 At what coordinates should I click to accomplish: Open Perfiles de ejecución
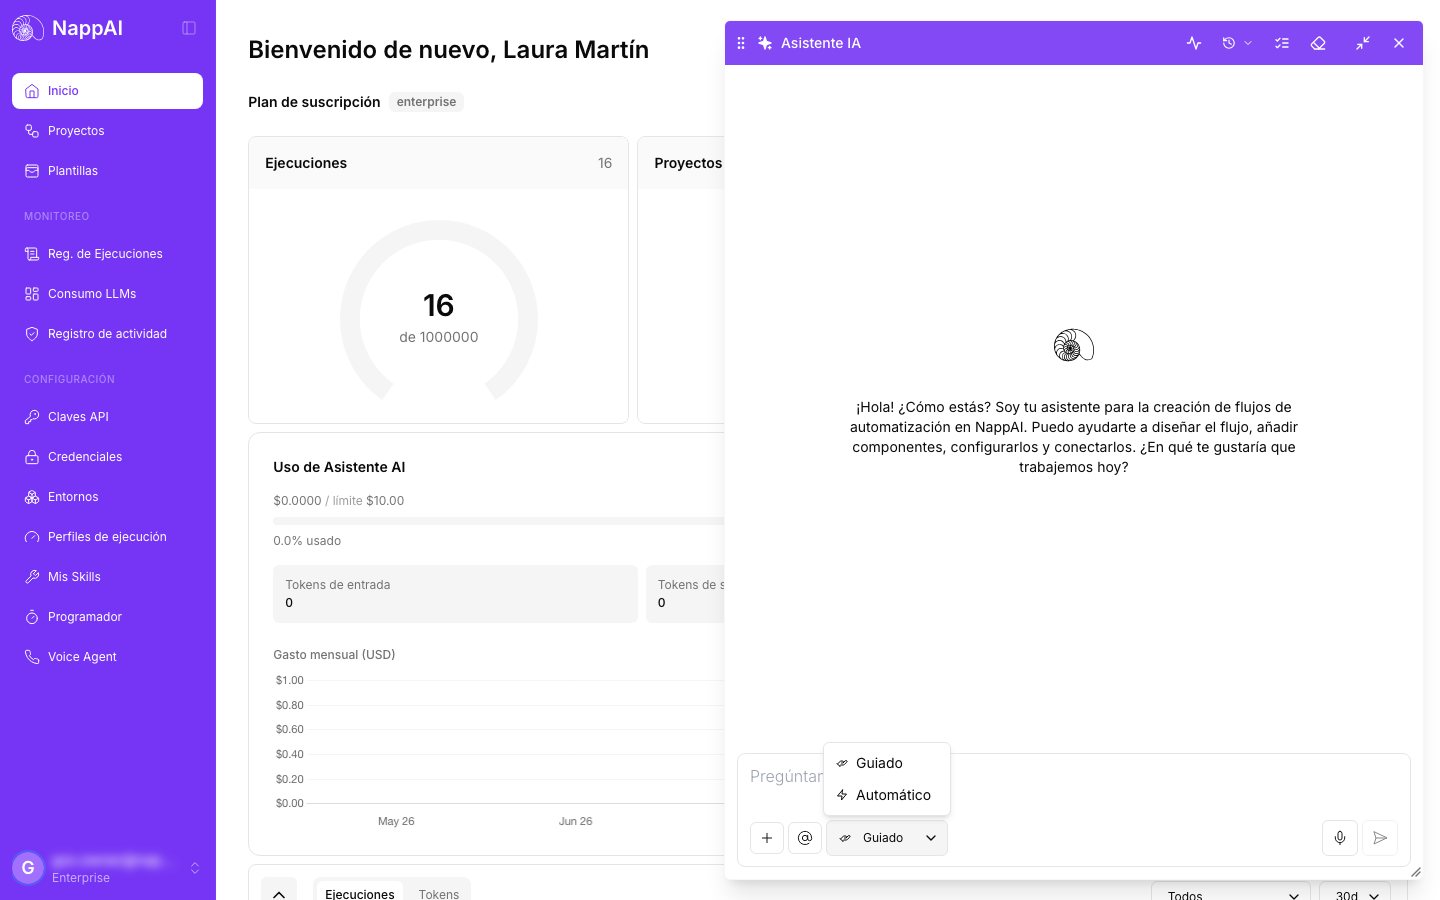(x=107, y=537)
